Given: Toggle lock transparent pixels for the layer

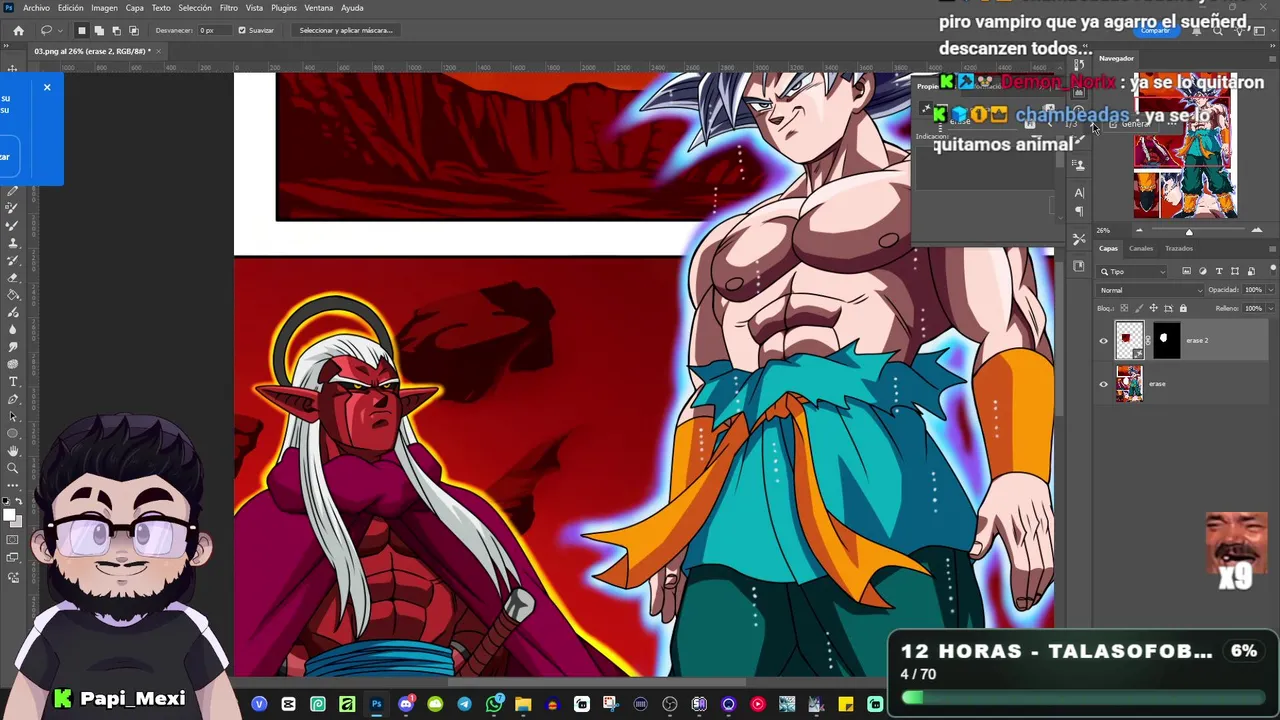Looking at the screenshot, I should [x=1124, y=308].
